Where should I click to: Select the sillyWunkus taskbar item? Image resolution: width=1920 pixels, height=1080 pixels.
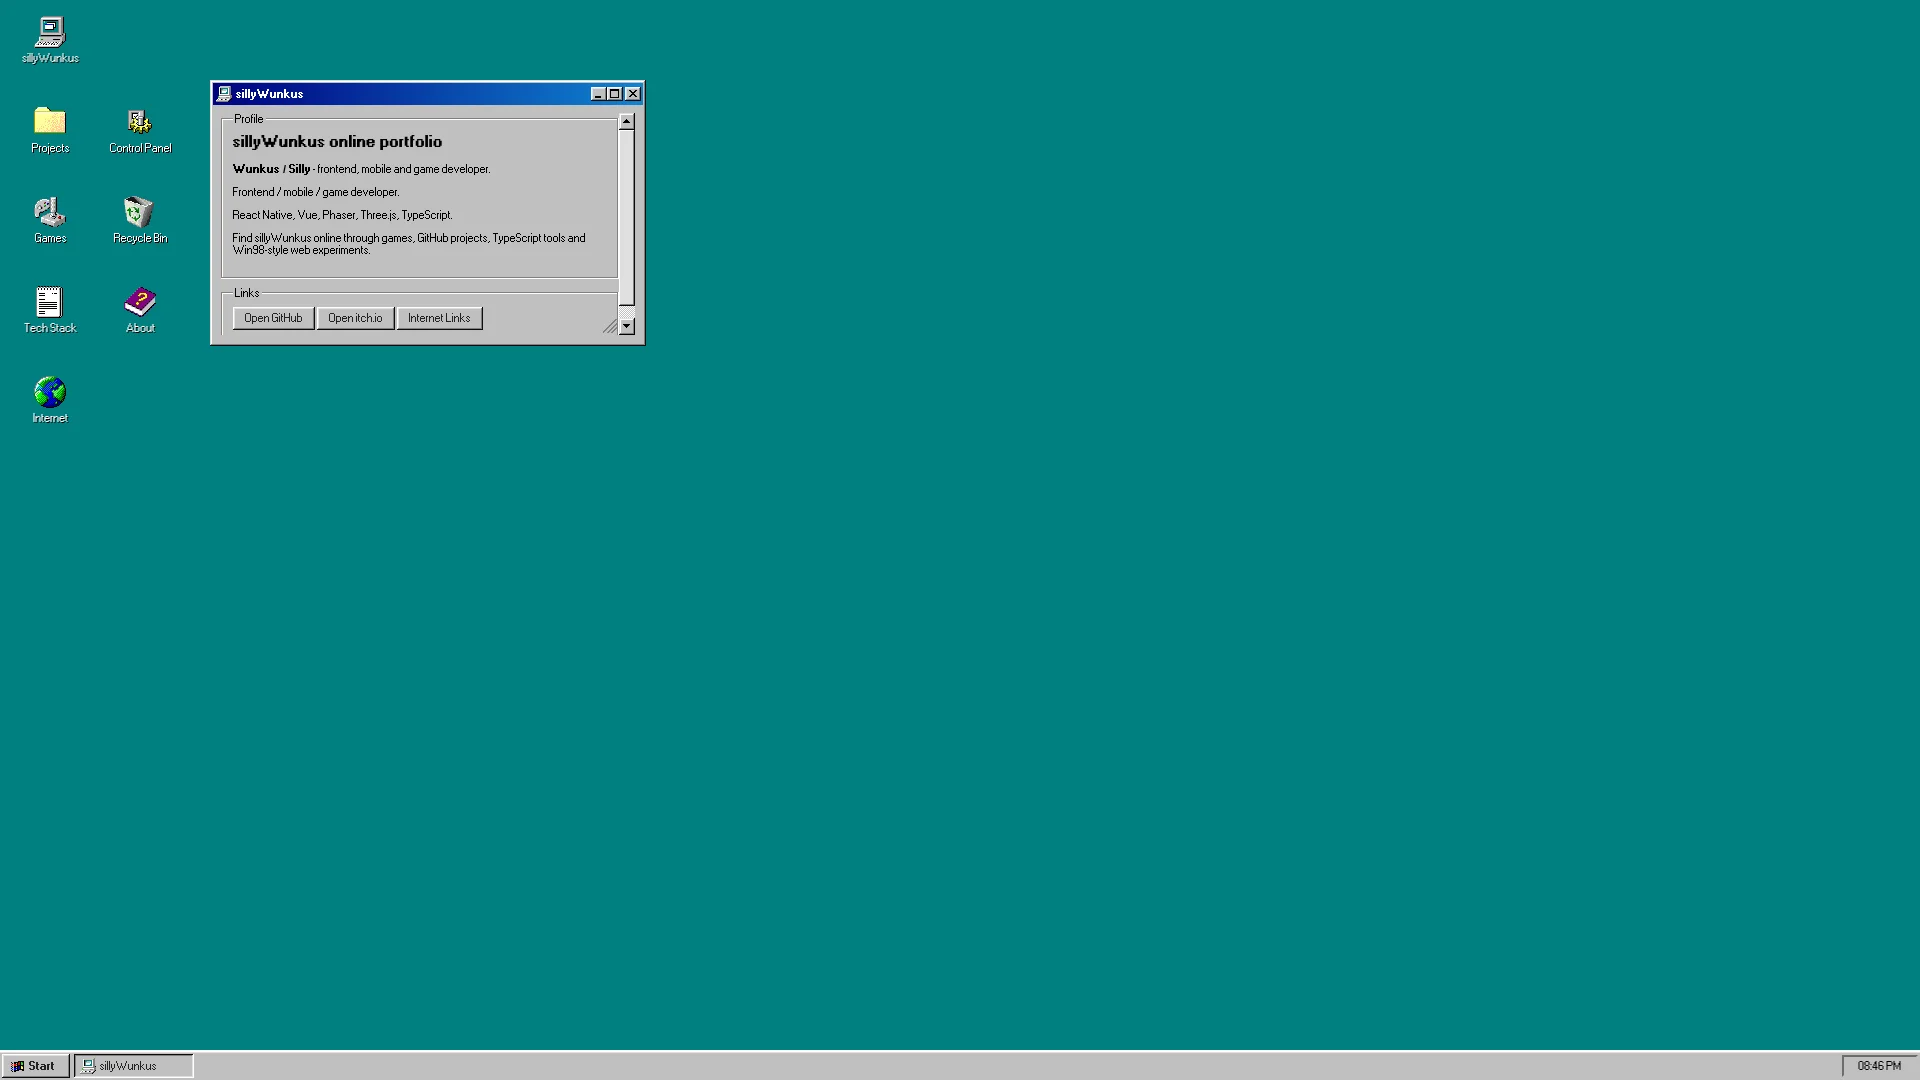pos(133,1066)
